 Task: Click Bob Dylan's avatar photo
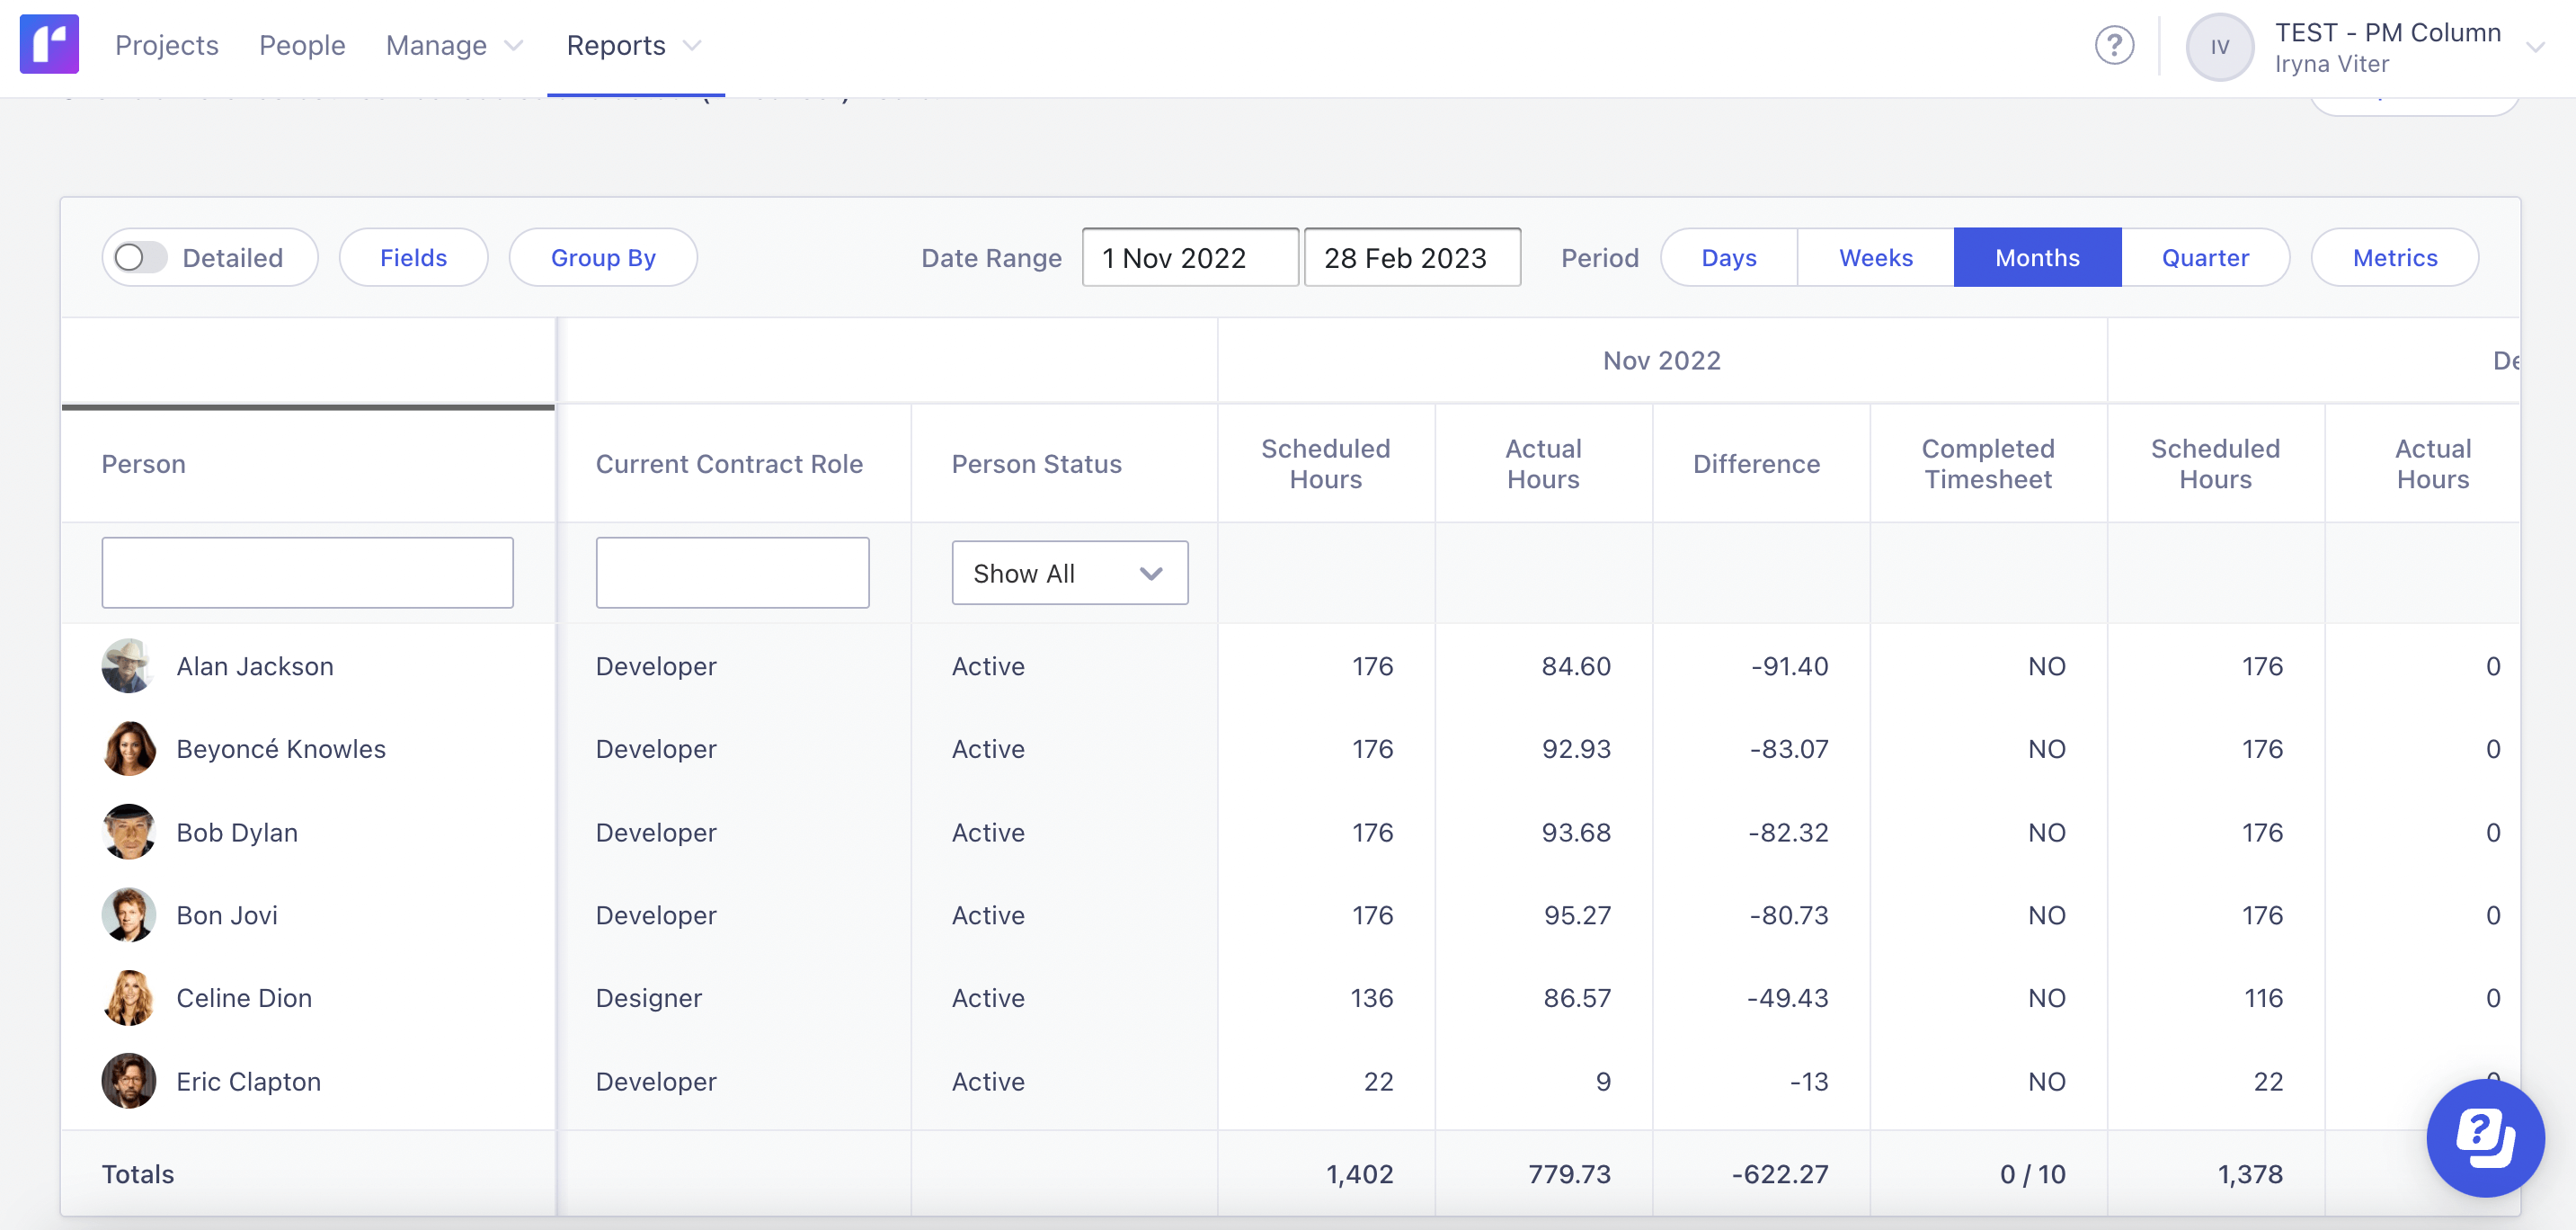tap(128, 832)
